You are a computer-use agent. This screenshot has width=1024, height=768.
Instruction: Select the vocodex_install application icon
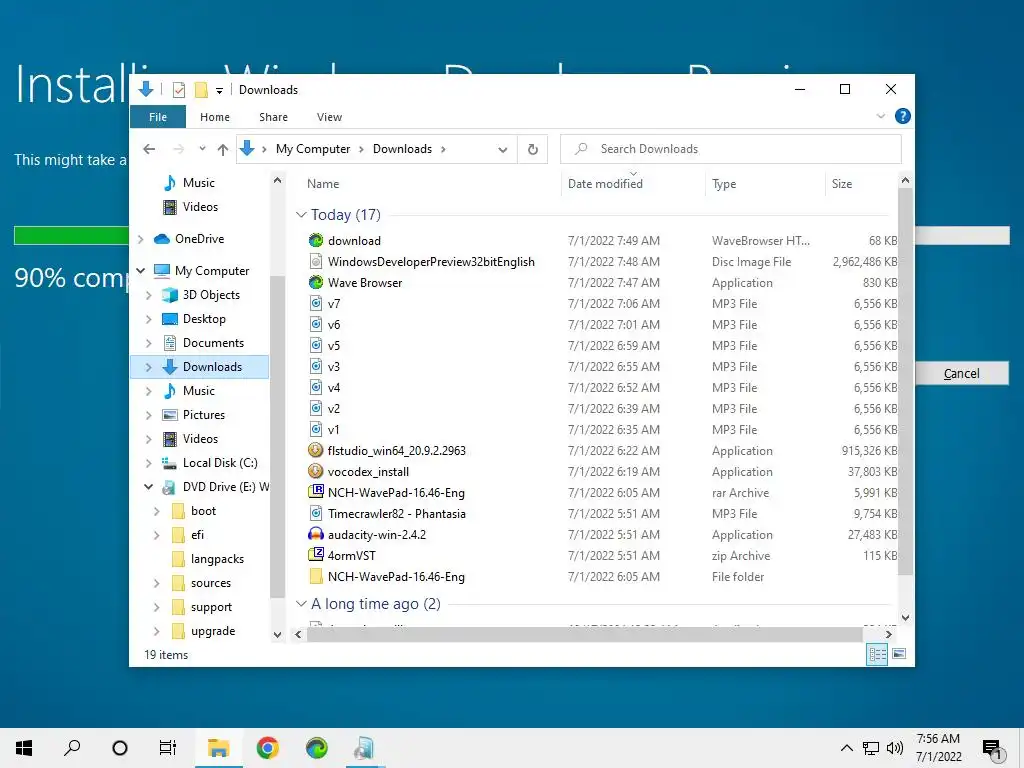tap(315, 471)
